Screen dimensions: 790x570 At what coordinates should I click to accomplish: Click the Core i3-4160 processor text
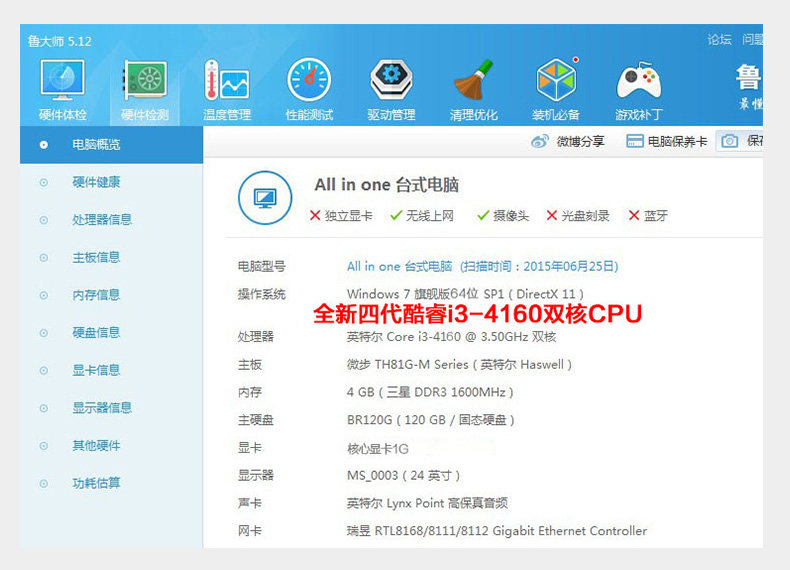tap(451, 337)
